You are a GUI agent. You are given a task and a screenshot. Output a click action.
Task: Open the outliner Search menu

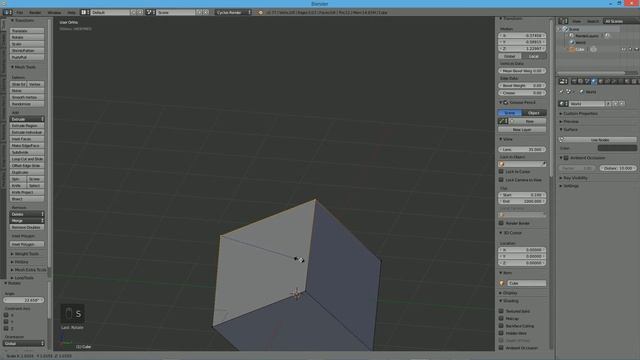[x=593, y=21]
